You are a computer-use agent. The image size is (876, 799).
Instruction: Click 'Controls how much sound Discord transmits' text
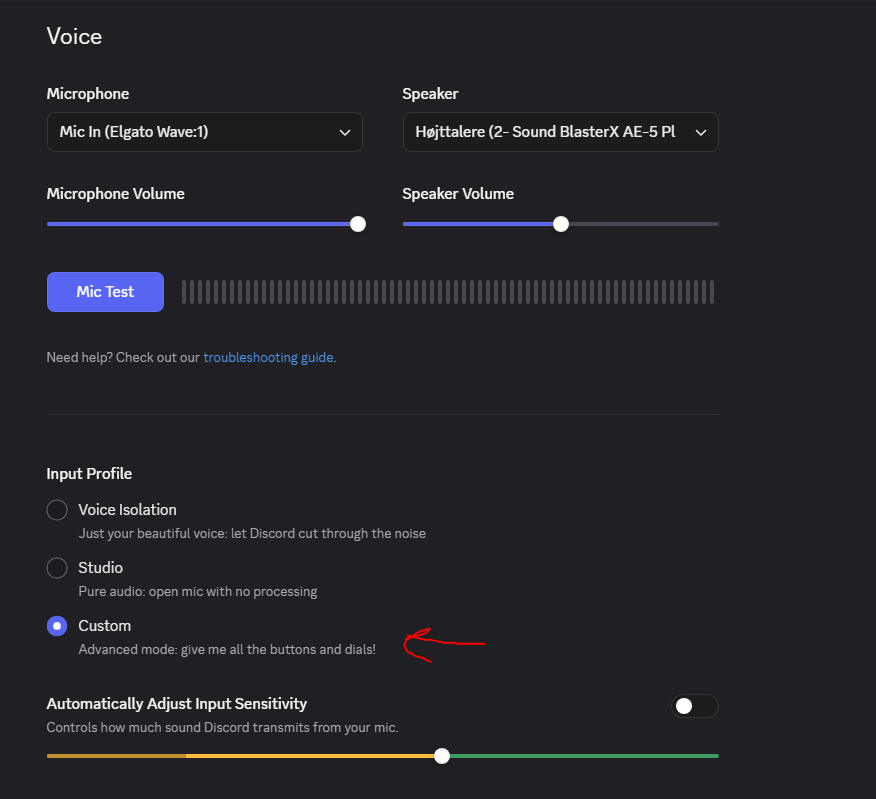[222, 727]
